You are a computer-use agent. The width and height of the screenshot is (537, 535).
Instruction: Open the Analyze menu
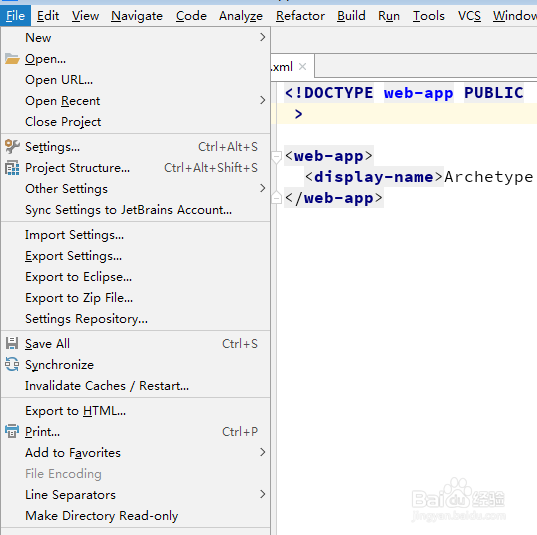[x=241, y=16]
